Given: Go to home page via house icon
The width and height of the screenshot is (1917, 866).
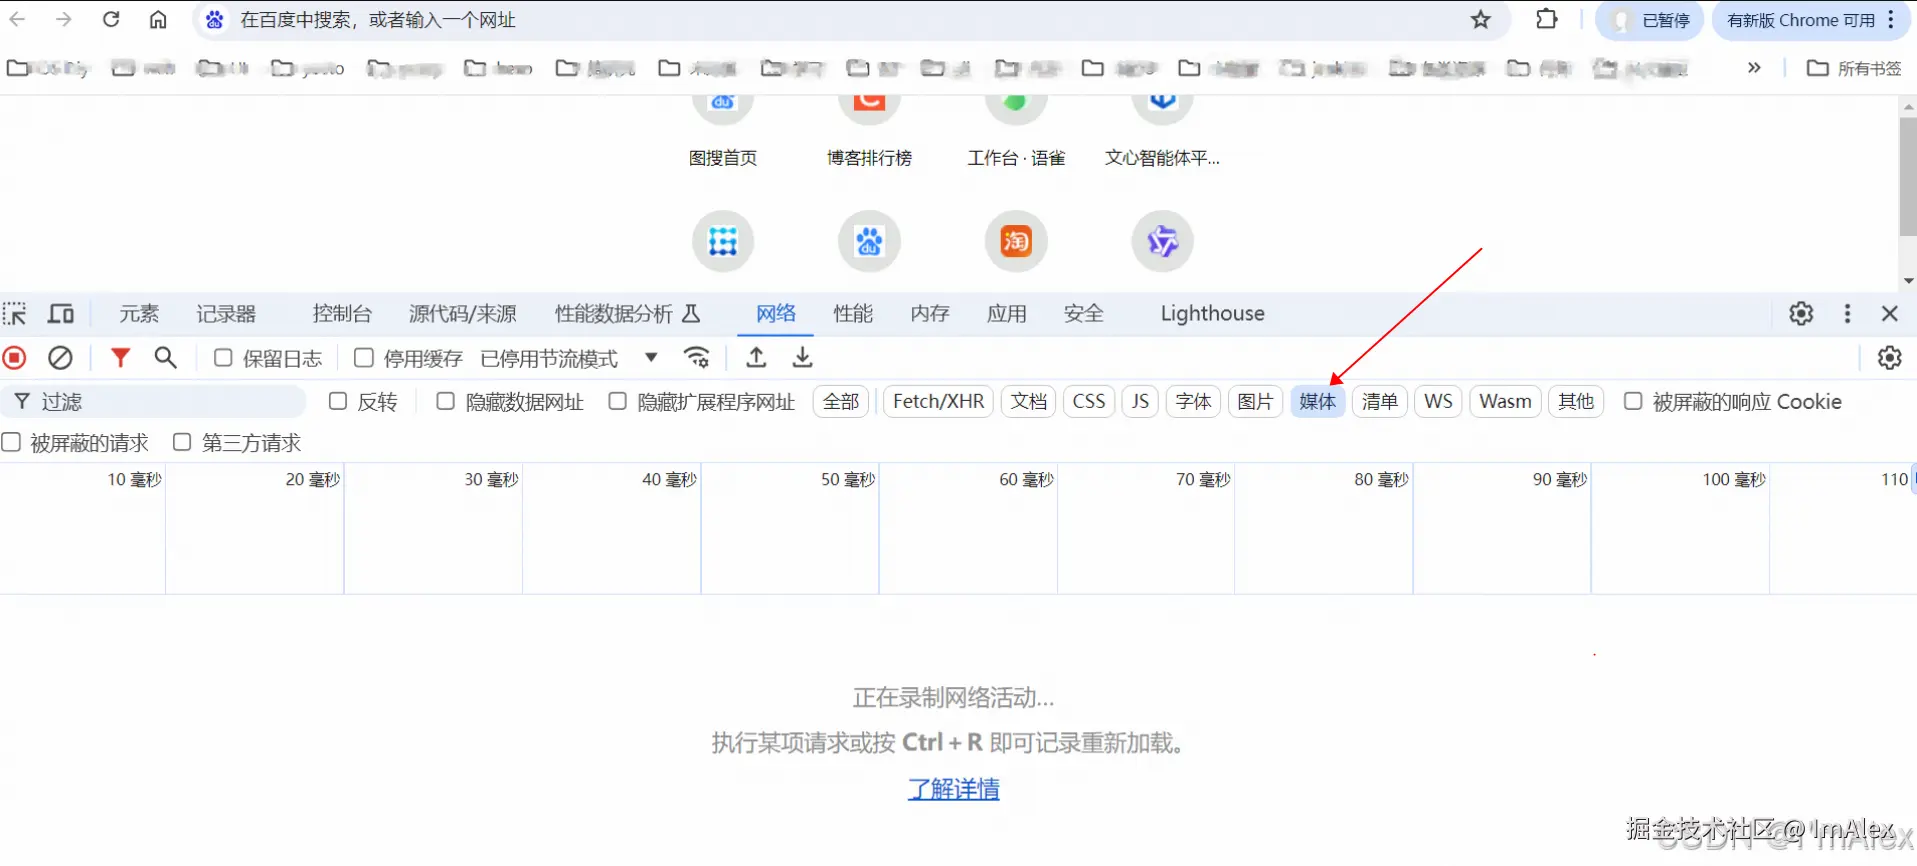Looking at the screenshot, I should pos(158,19).
